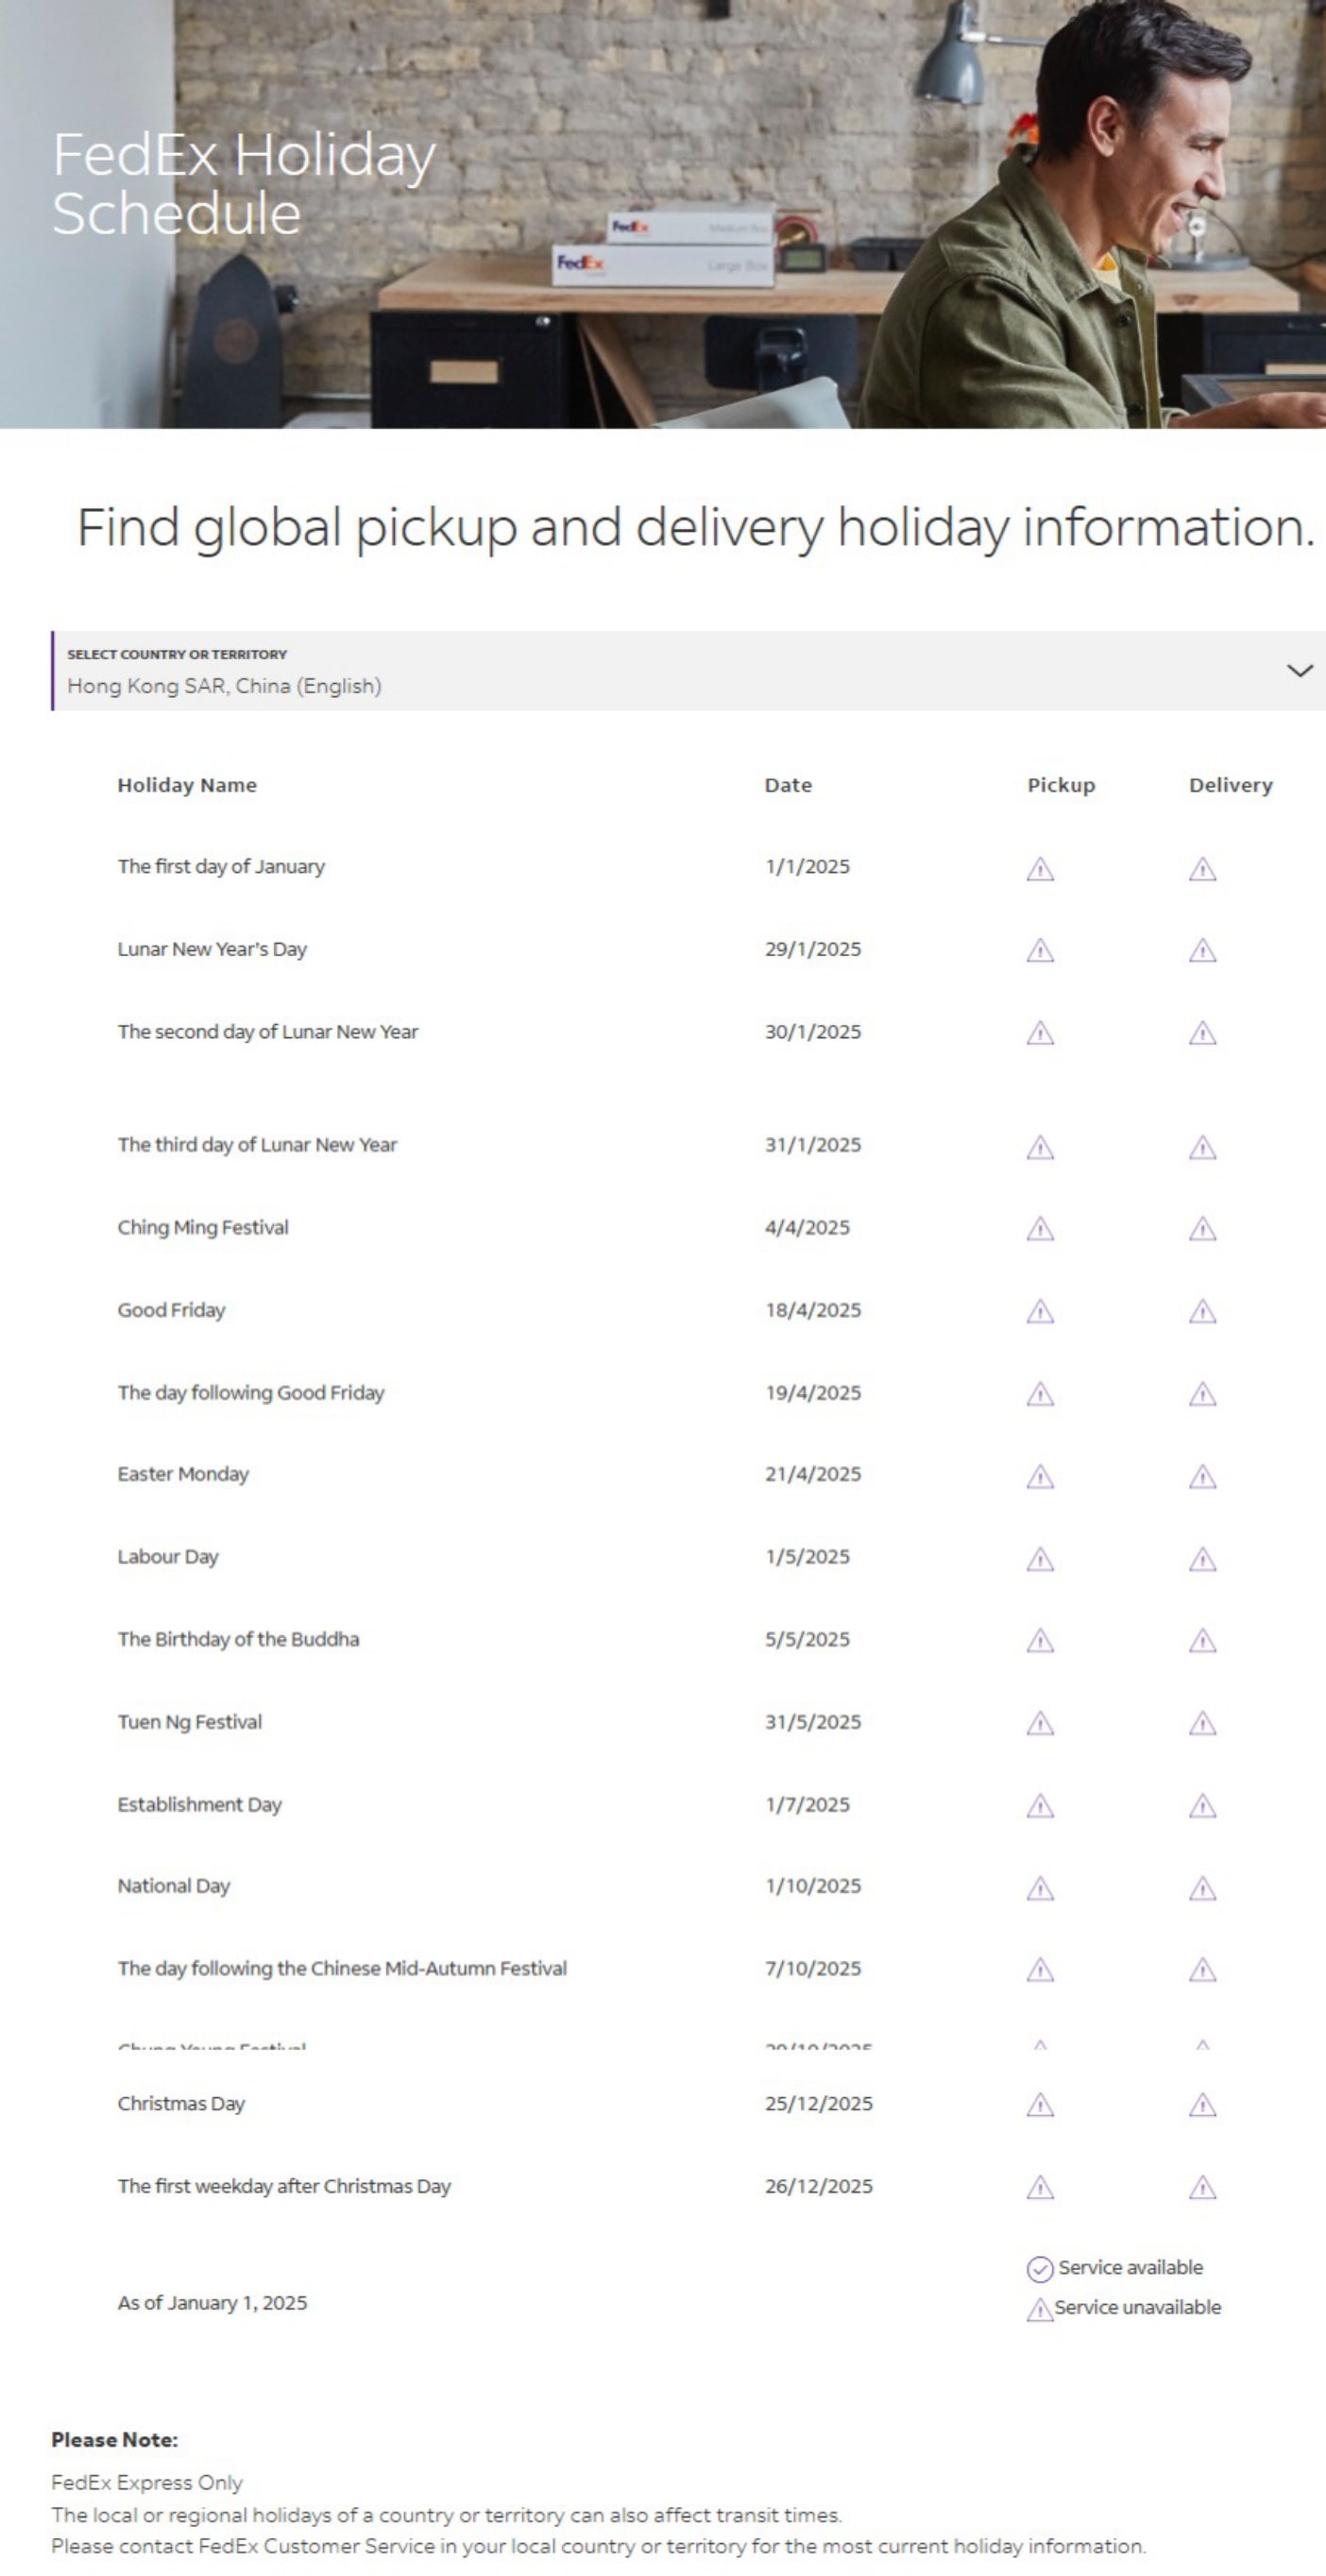This screenshot has width=1326, height=2576.
Task: Click the Service available checkmark legend icon
Action: pos(1040,2269)
